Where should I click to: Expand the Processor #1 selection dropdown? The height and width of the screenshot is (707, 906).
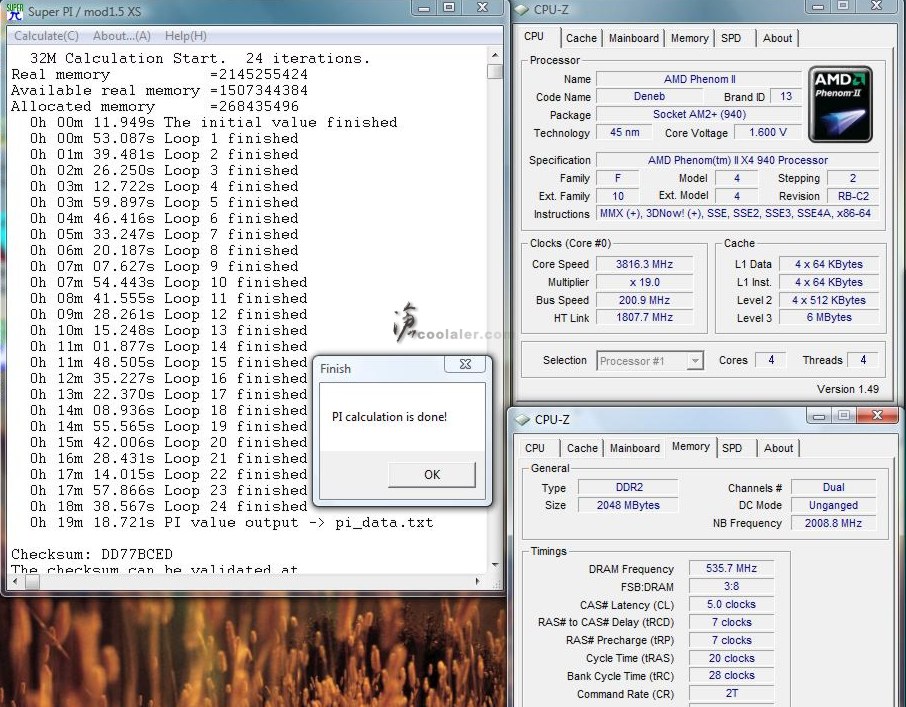click(x=695, y=361)
